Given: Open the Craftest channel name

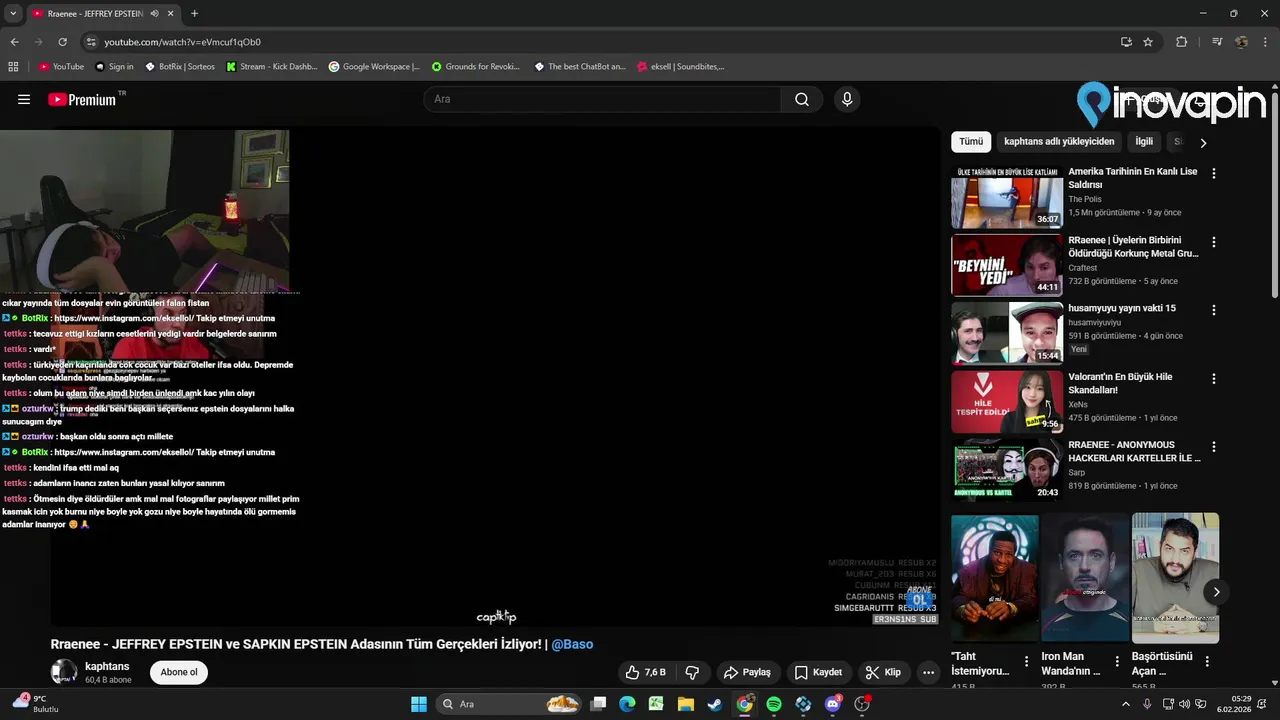Looking at the screenshot, I should 1082,268.
